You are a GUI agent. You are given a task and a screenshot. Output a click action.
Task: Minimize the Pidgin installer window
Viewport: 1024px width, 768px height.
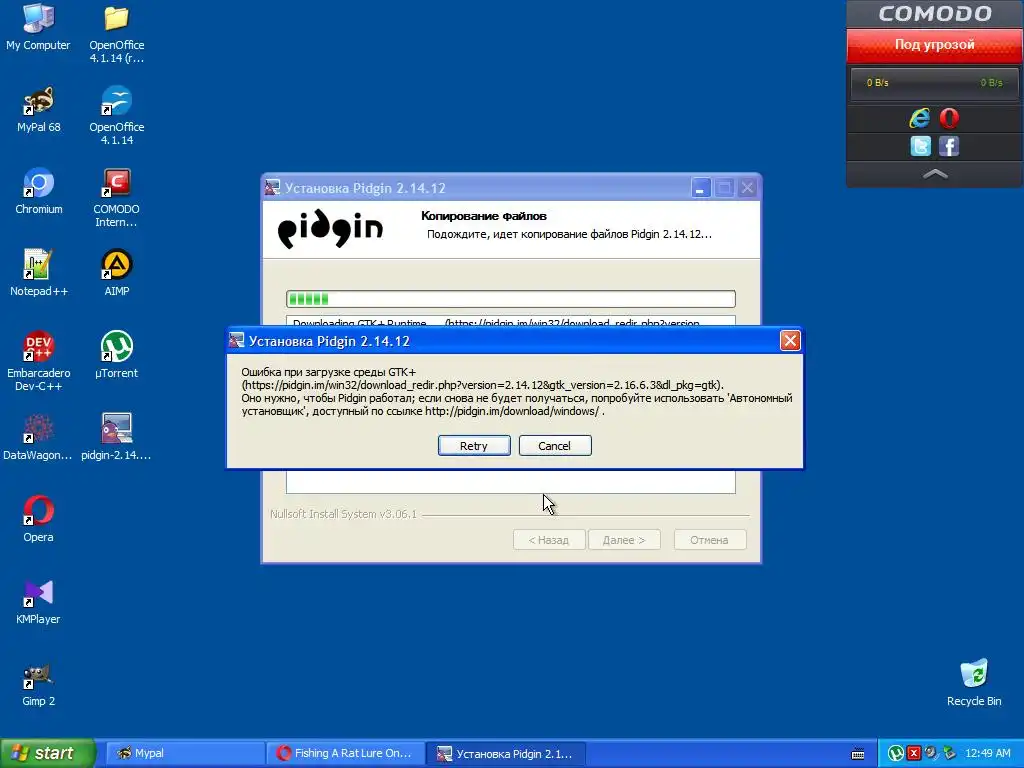tap(700, 188)
